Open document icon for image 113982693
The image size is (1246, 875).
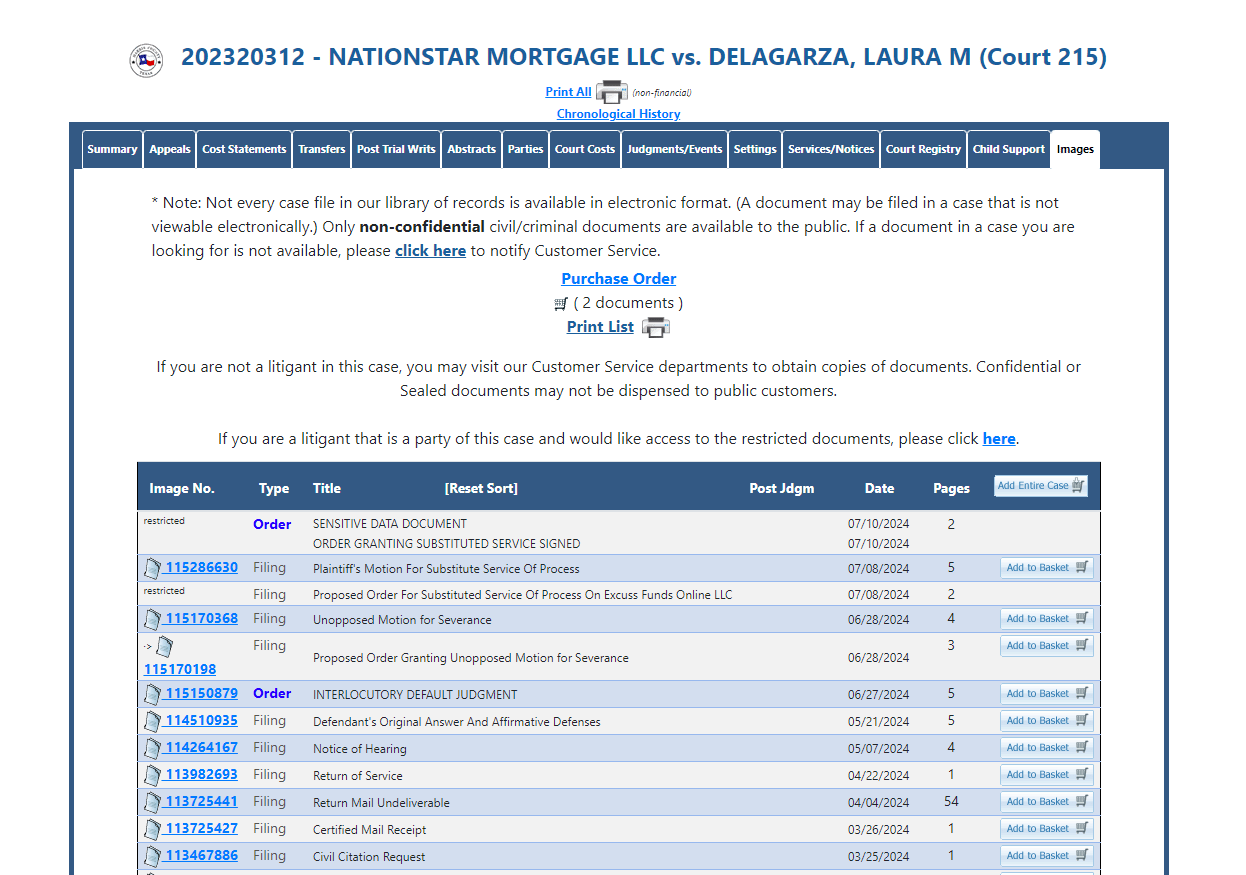(152, 775)
